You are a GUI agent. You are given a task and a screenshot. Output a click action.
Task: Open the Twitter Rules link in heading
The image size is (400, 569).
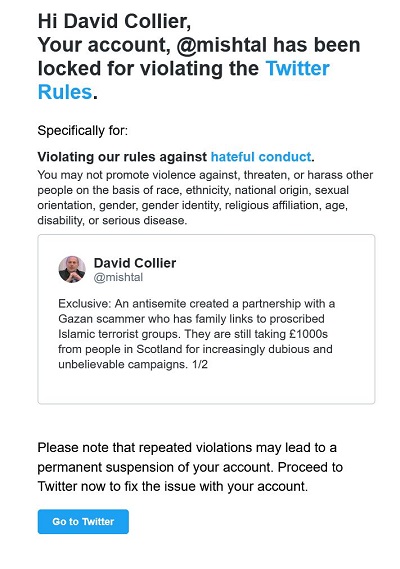pos(297,68)
